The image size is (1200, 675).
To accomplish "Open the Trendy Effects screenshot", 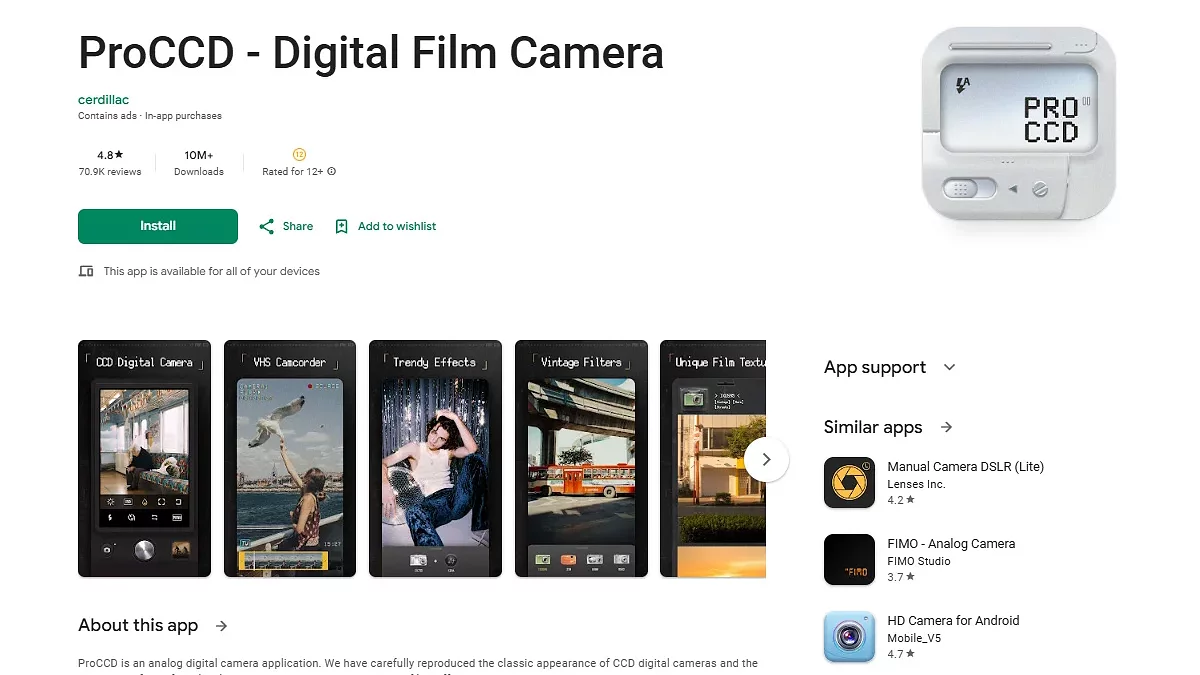I will click(435, 459).
